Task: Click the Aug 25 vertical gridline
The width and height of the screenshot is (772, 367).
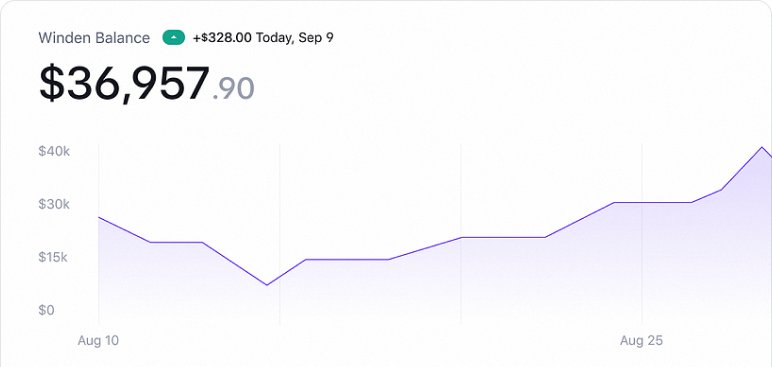Action: click(642, 234)
